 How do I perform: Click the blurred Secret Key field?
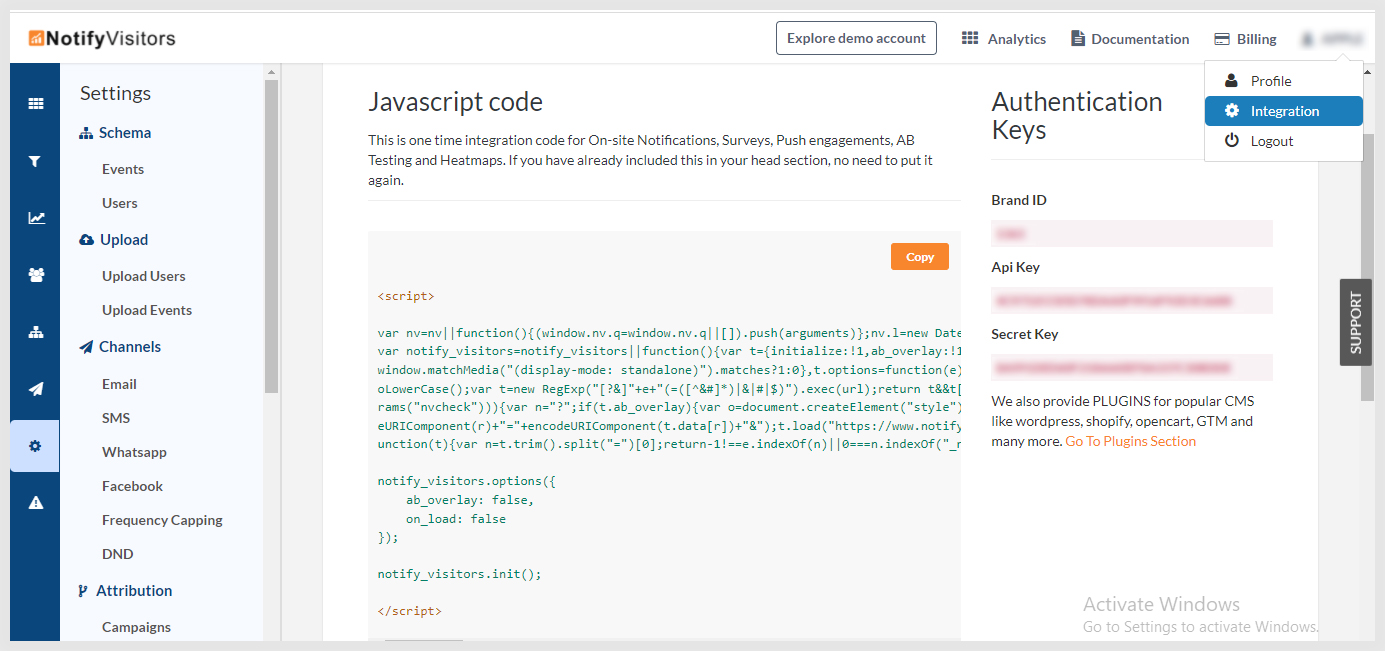click(x=1132, y=367)
